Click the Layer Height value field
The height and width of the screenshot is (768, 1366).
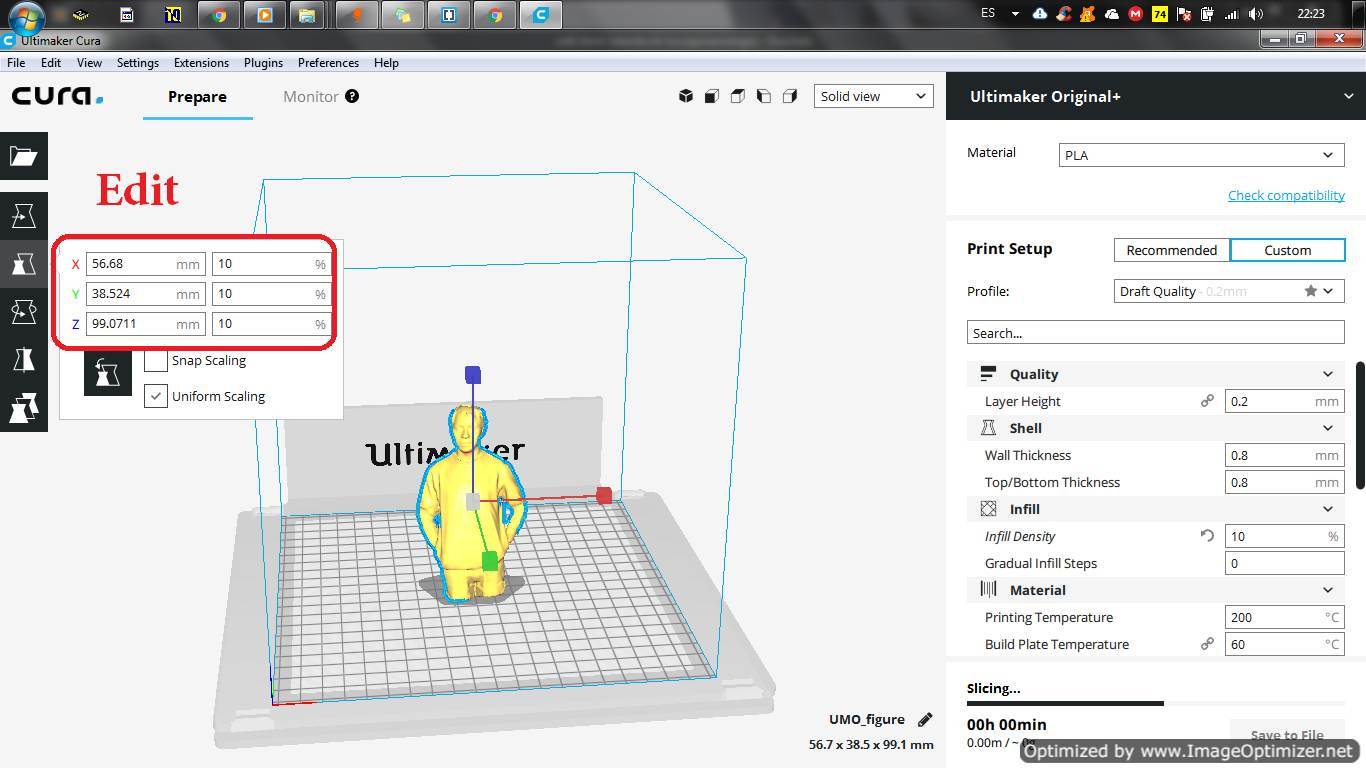(1284, 401)
